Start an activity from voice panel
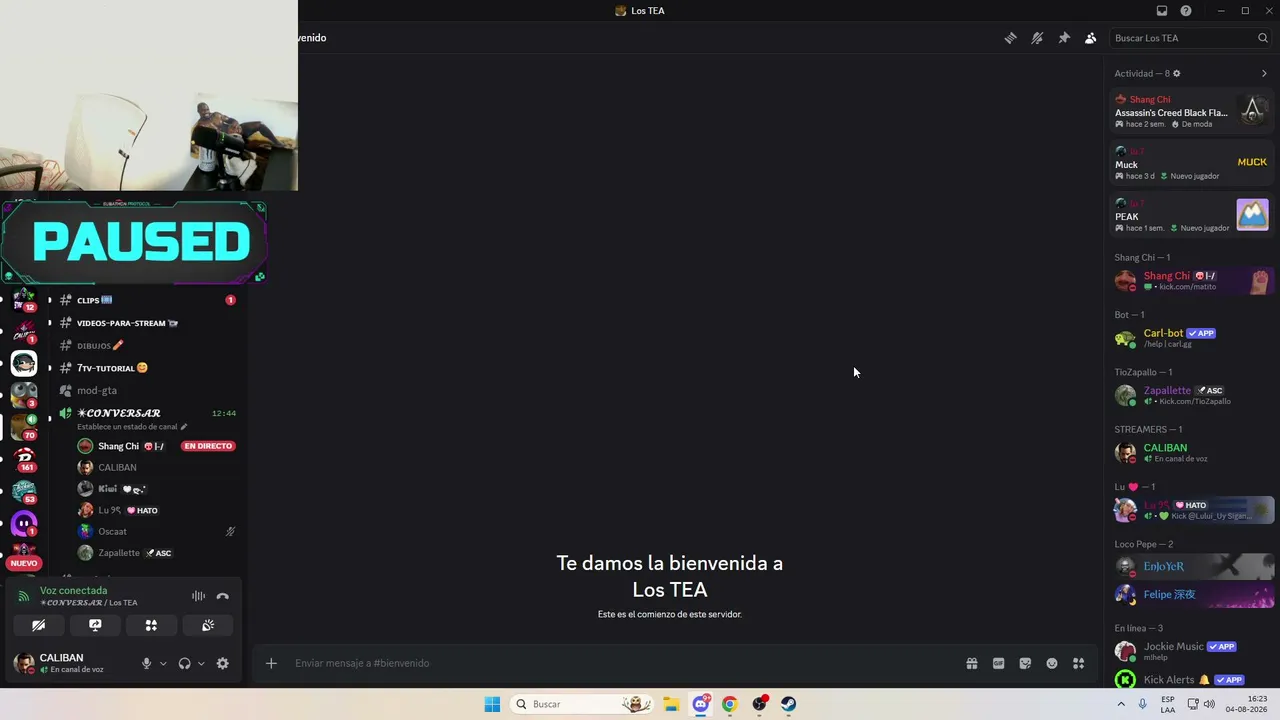The width and height of the screenshot is (1280, 720). [151, 625]
